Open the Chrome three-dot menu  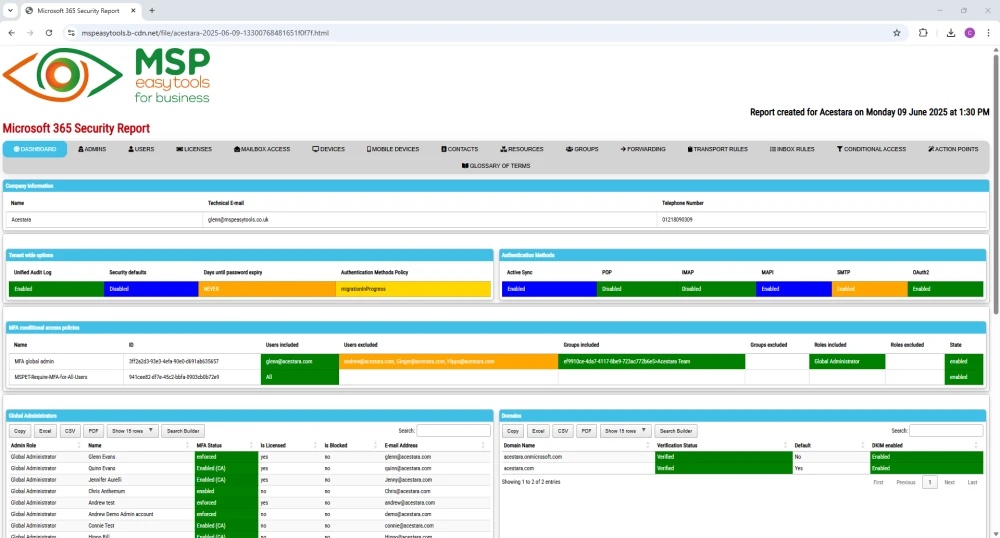click(x=989, y=33)
